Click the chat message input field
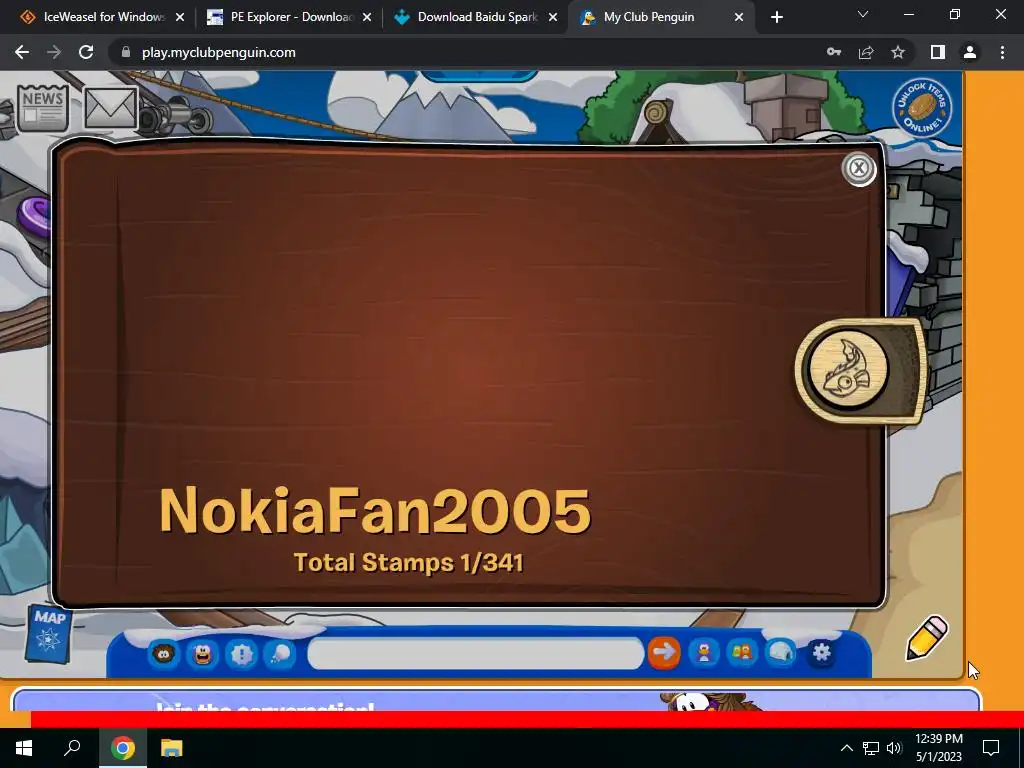 [x=475, y=653]
